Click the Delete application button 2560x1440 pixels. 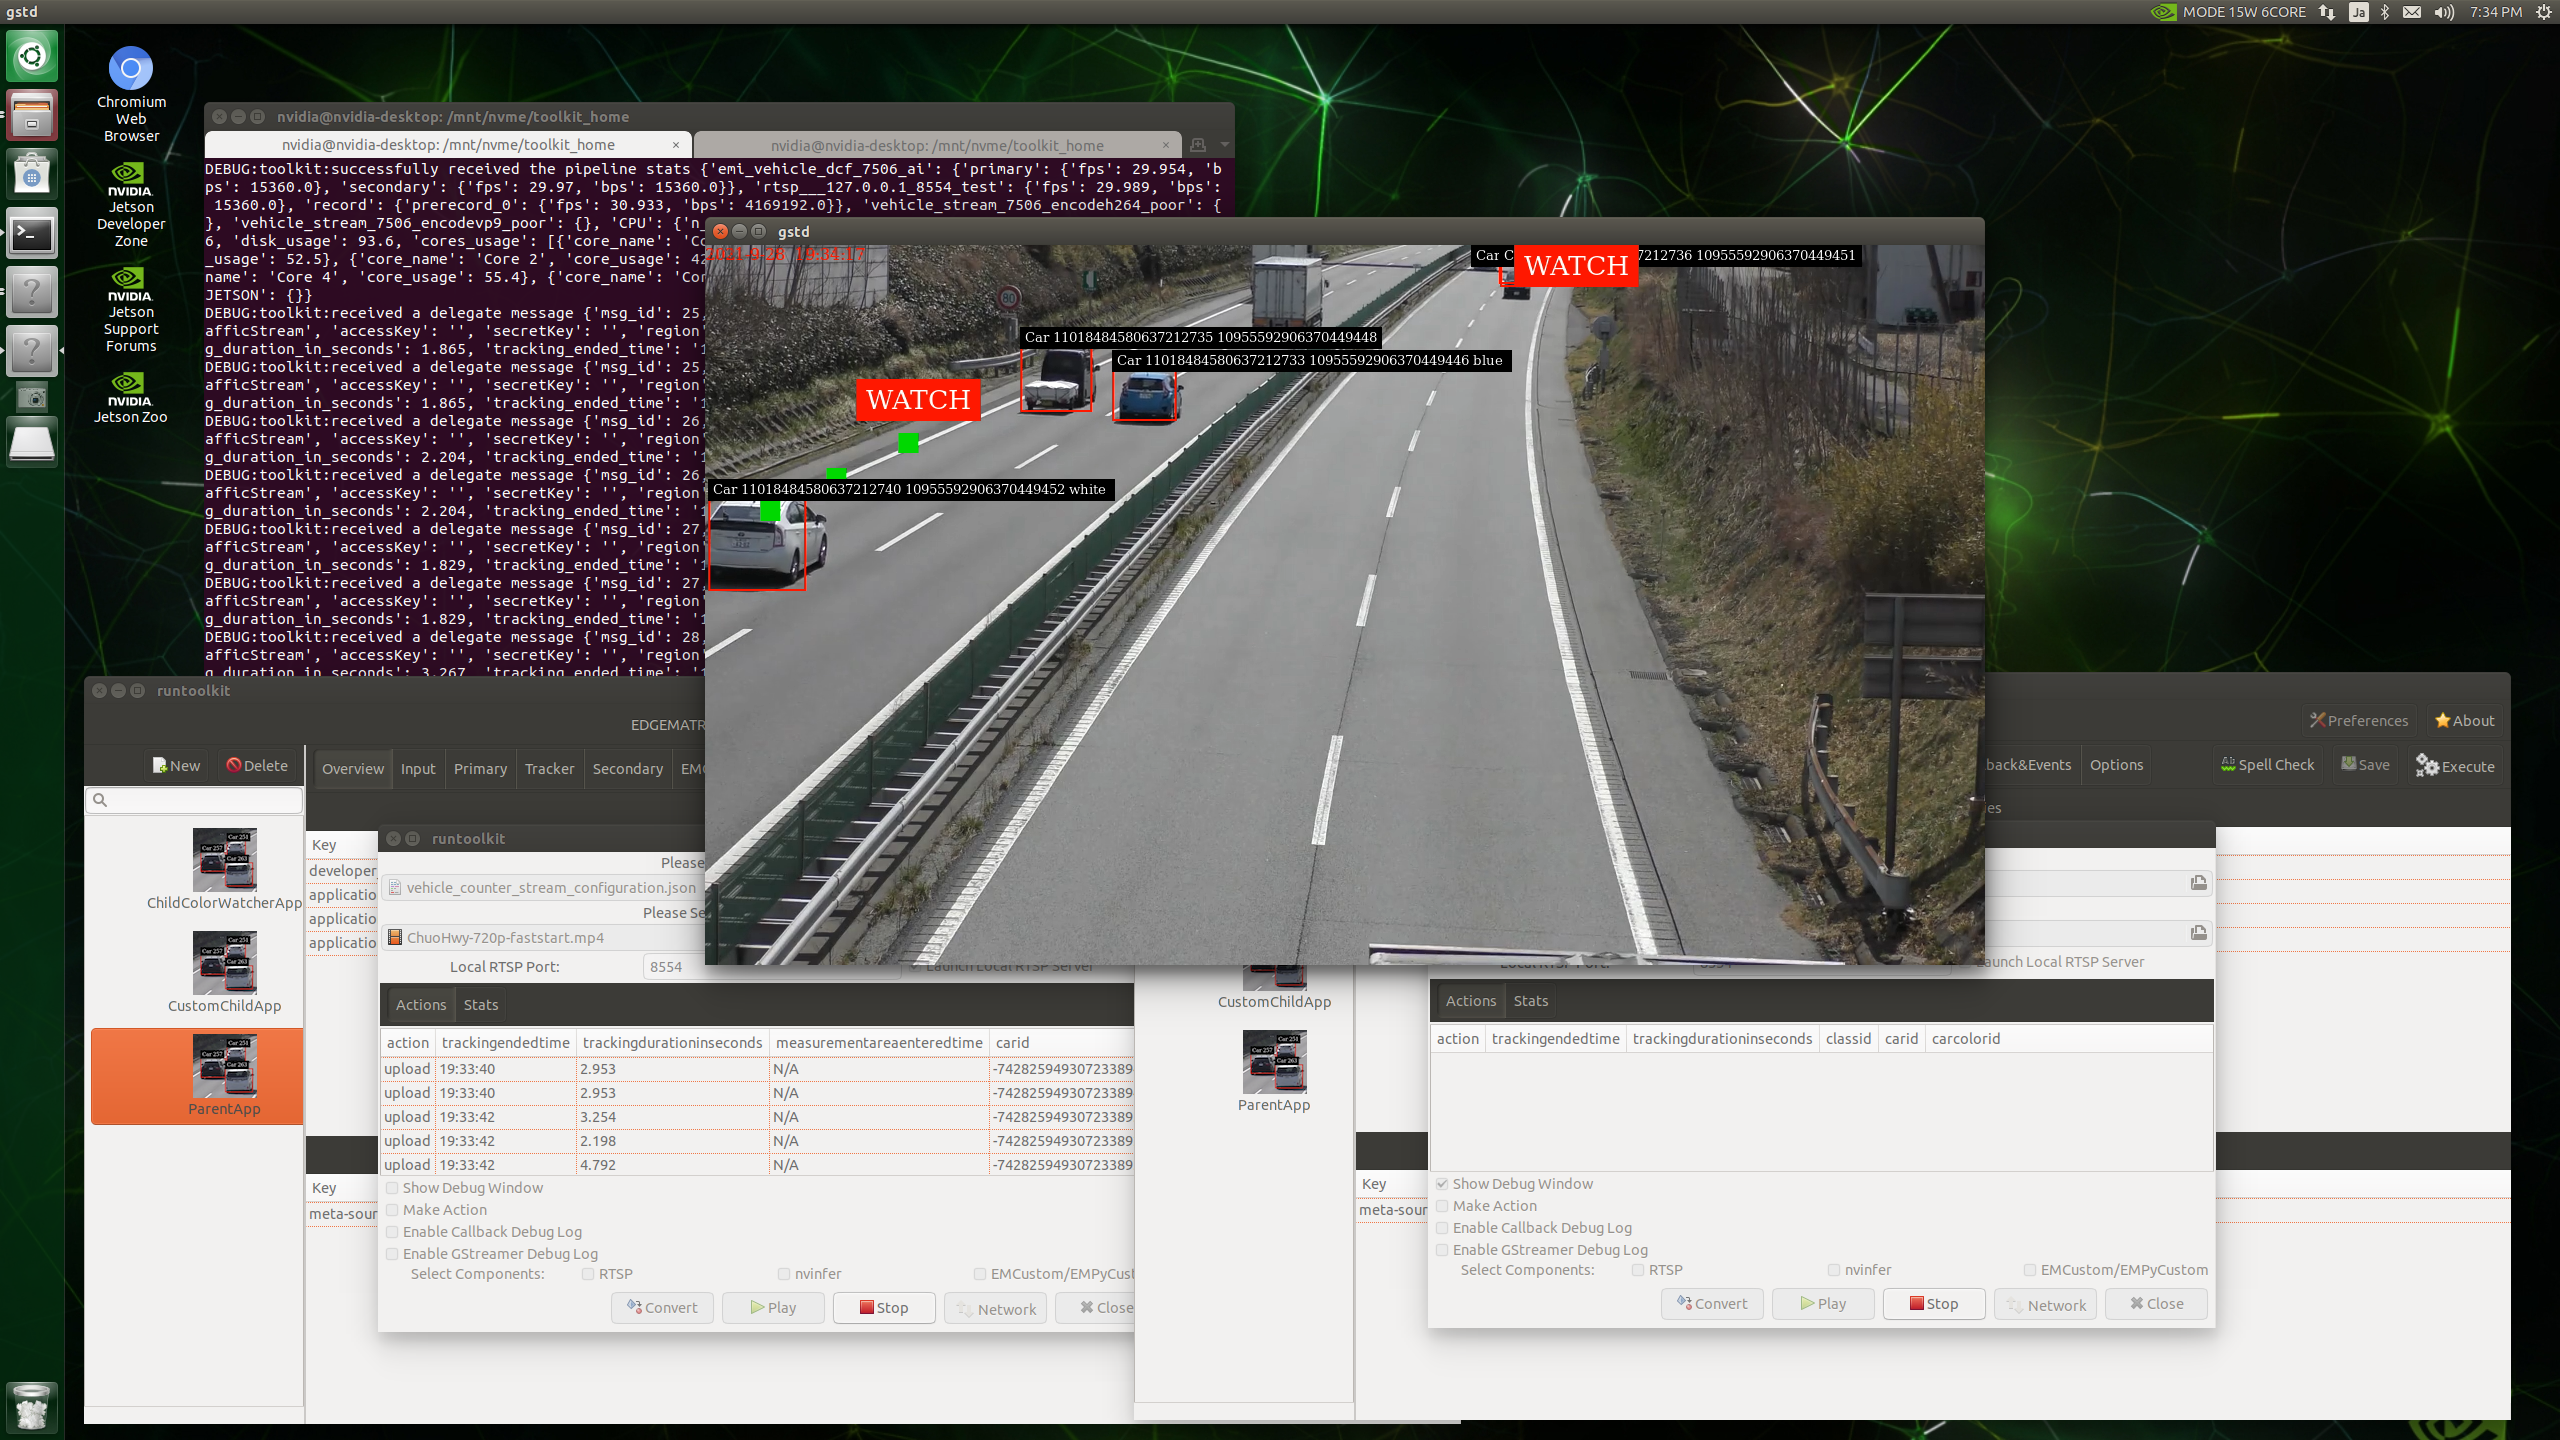coord(256,766)
